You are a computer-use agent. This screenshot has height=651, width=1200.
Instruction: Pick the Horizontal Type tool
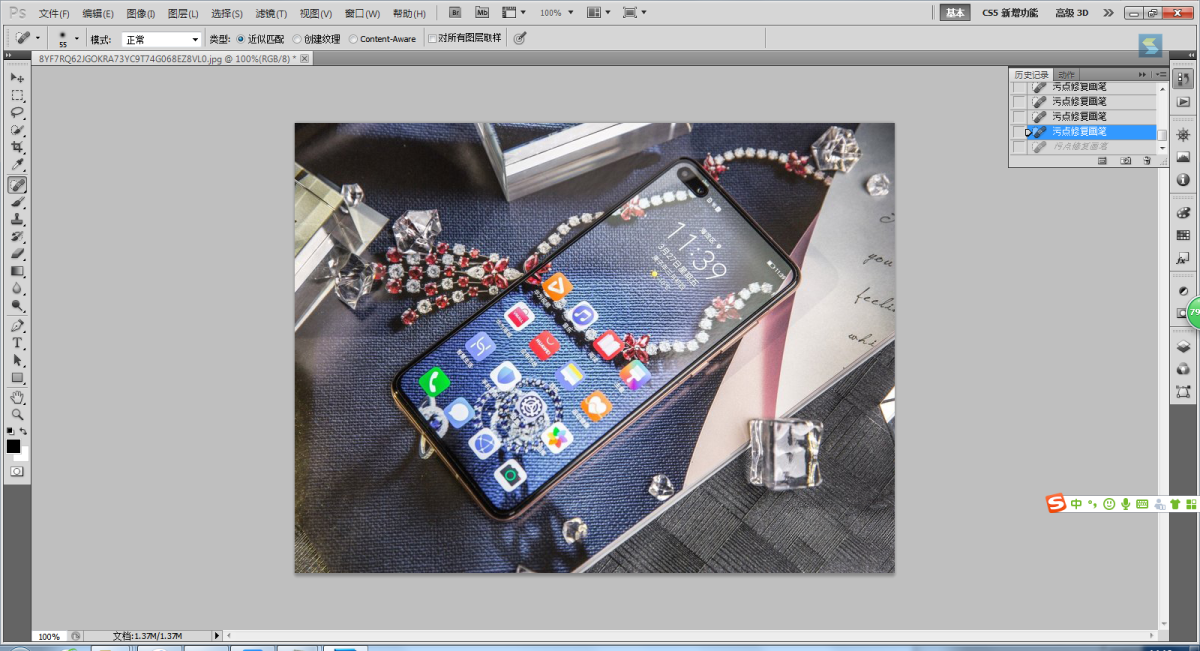[17, 343]
